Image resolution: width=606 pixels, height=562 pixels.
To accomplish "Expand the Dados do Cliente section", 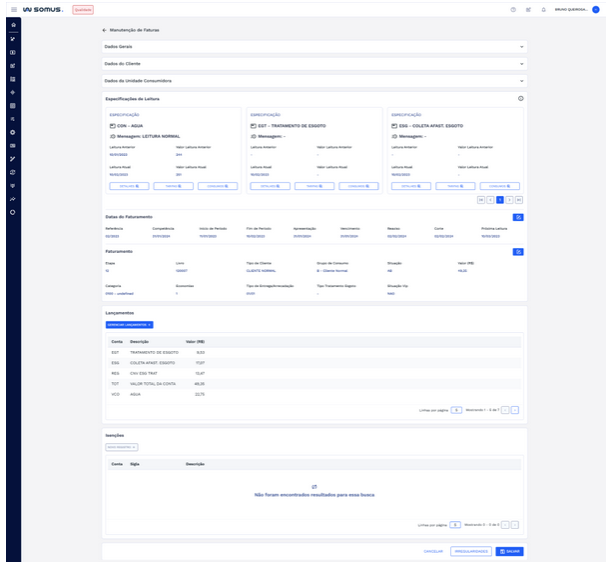I will click(x=521, y=64).
